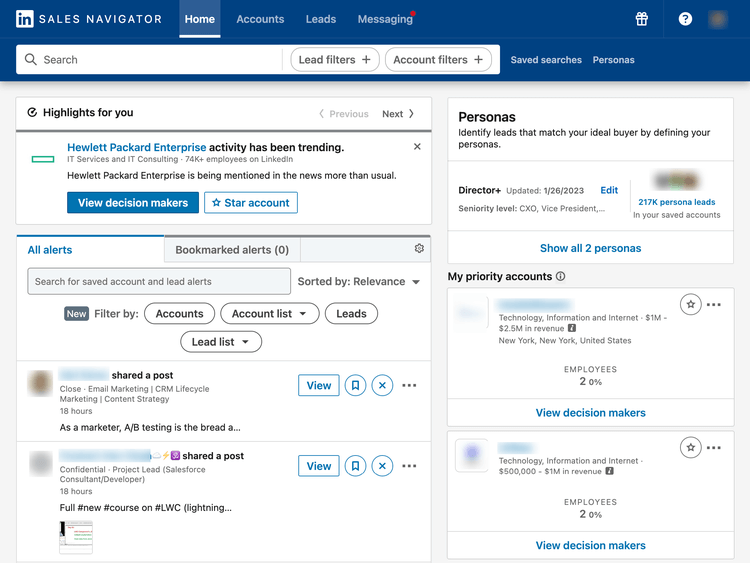750x563 pixels.
Task: Bookmark the LWC course post alert
Action: click(355, 466)
